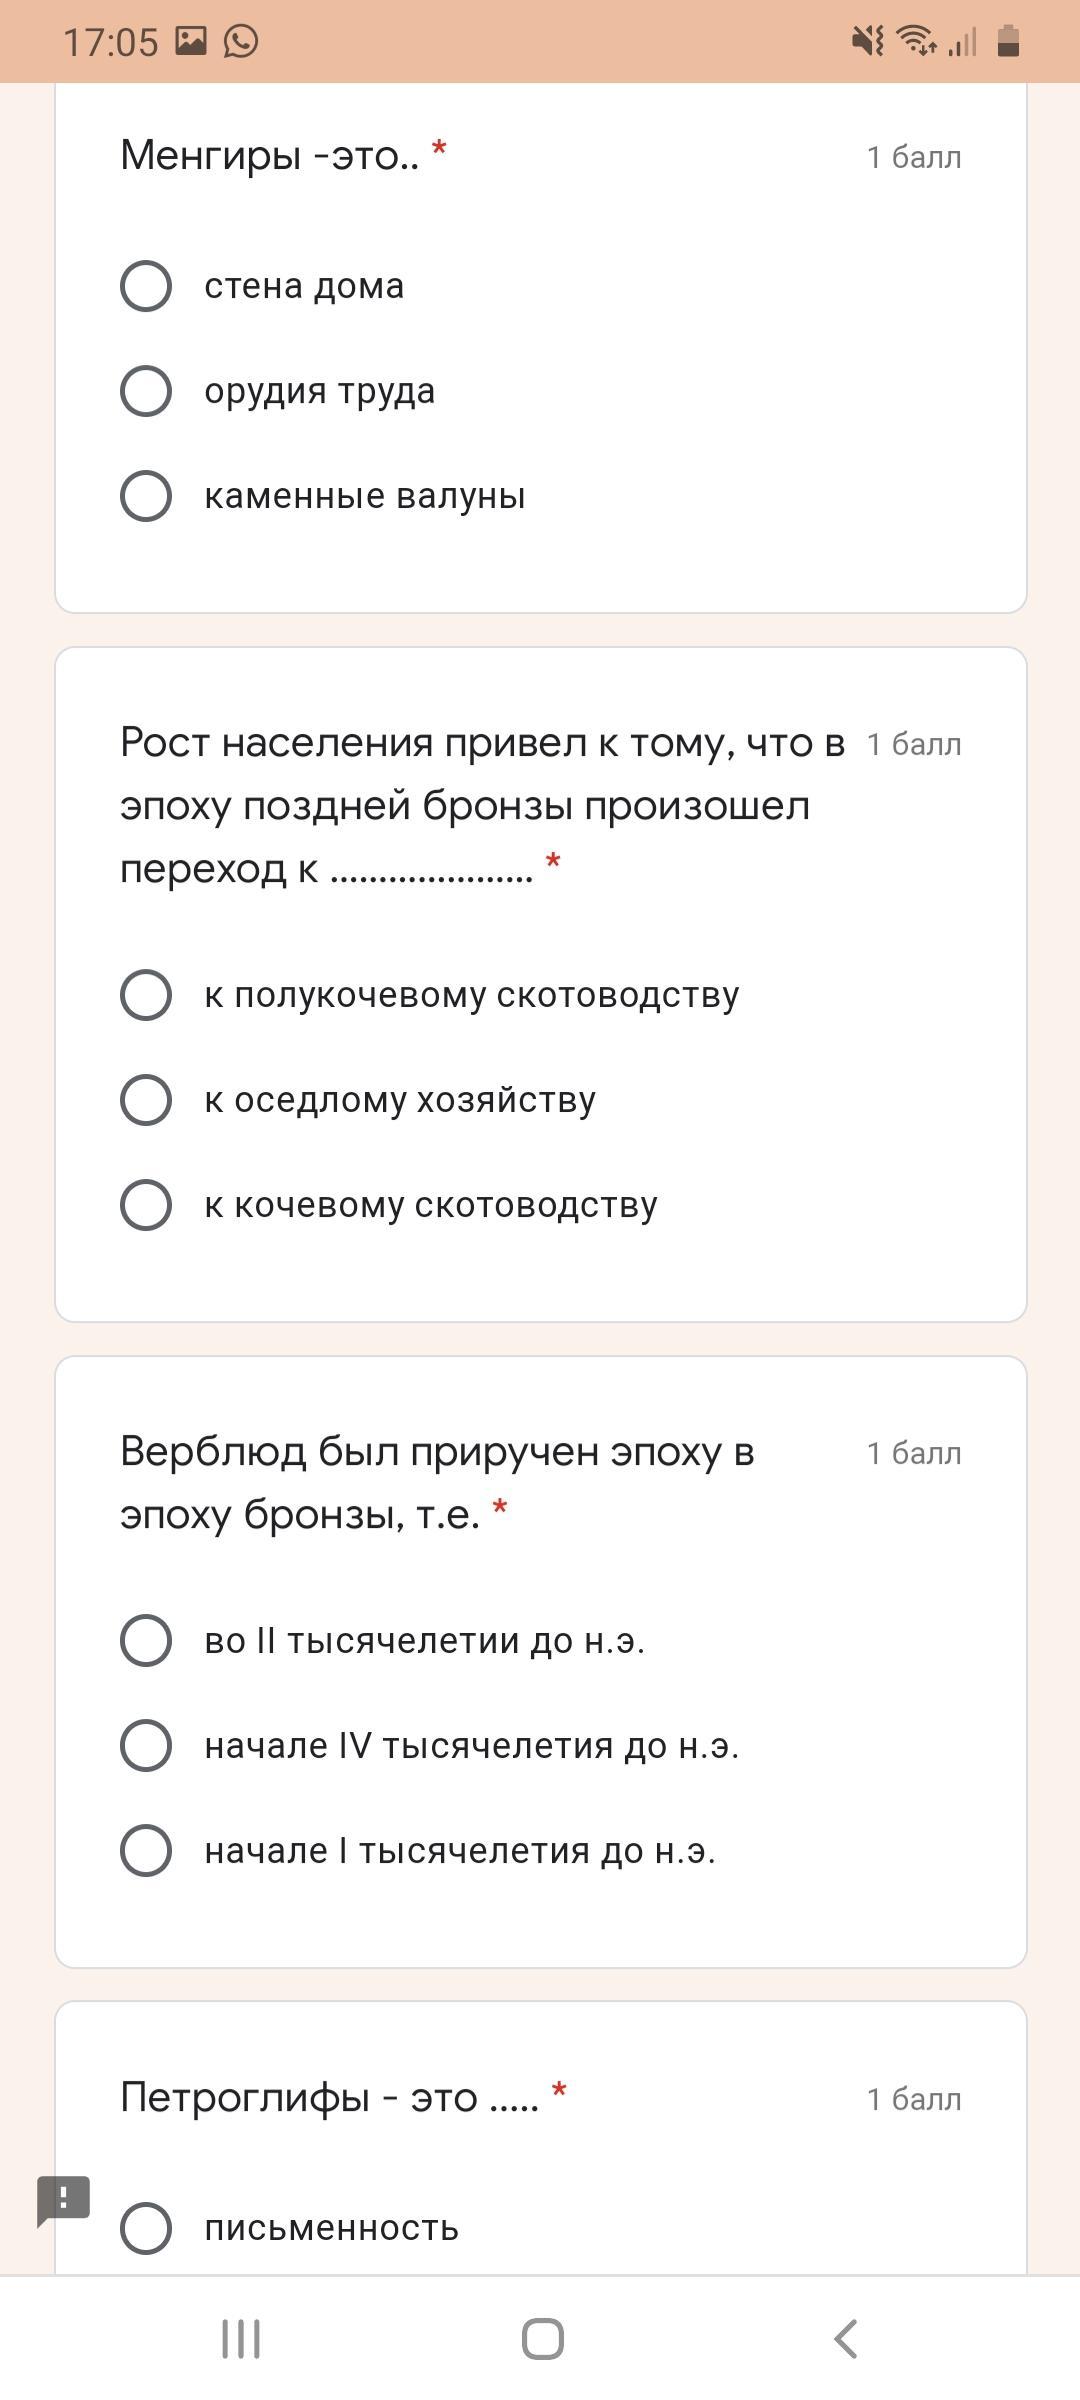Tap the Wi-Fi status icon

tap(916, 41)
